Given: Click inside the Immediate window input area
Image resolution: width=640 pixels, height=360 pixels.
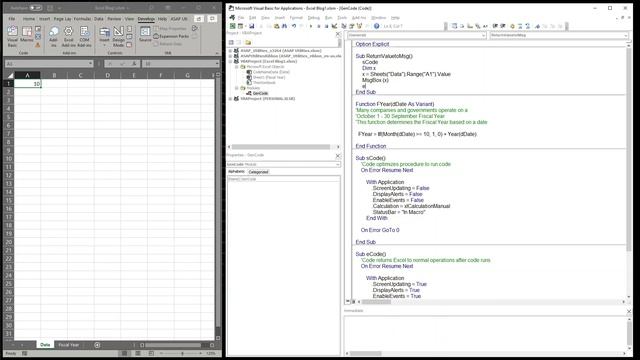Looking at the screenshot, I should 486,333.
